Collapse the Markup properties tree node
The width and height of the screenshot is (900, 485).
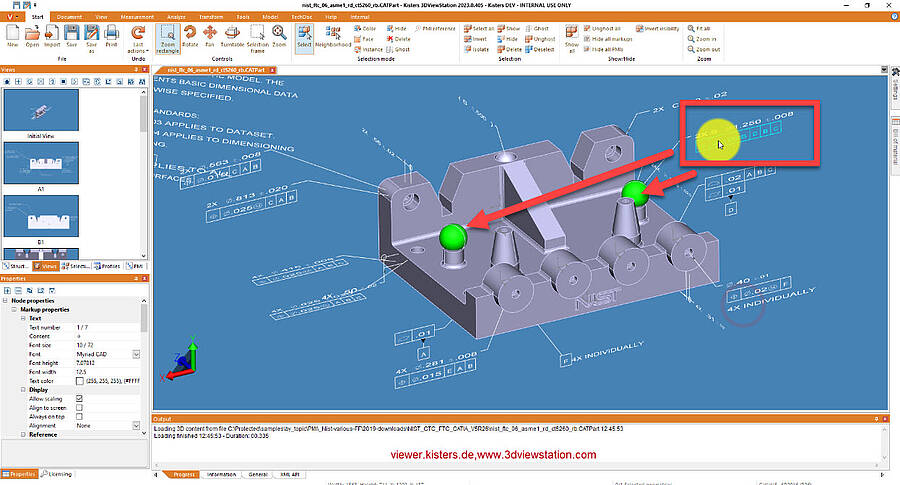(x=14, y=309)
